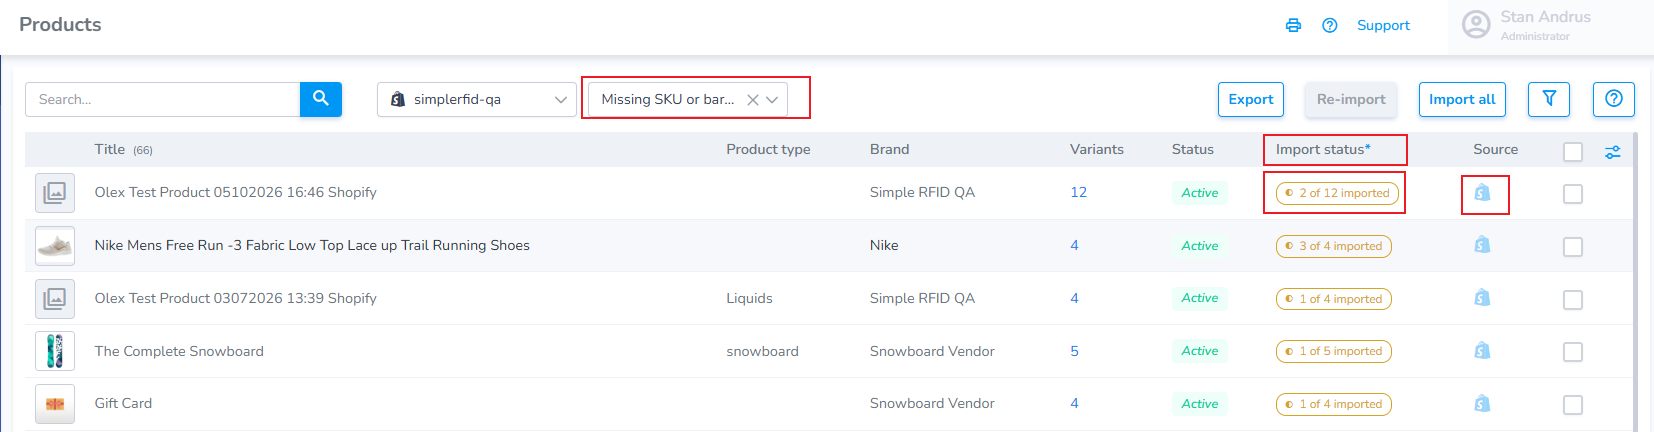Click the Source column header
1654x432 pixels.
click(1495, 149)
